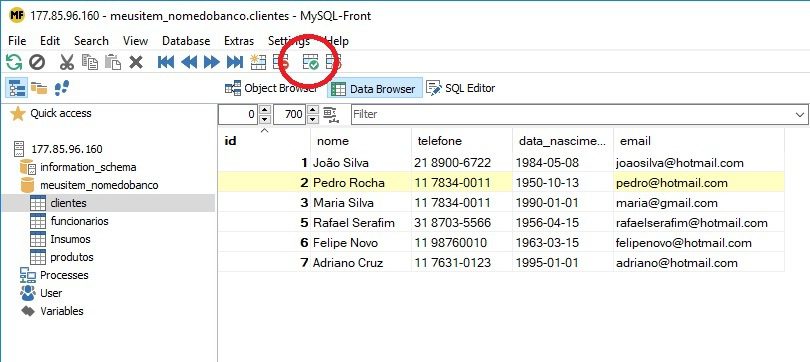
Task: Sort by the email column header
Action: pos(699,140)
